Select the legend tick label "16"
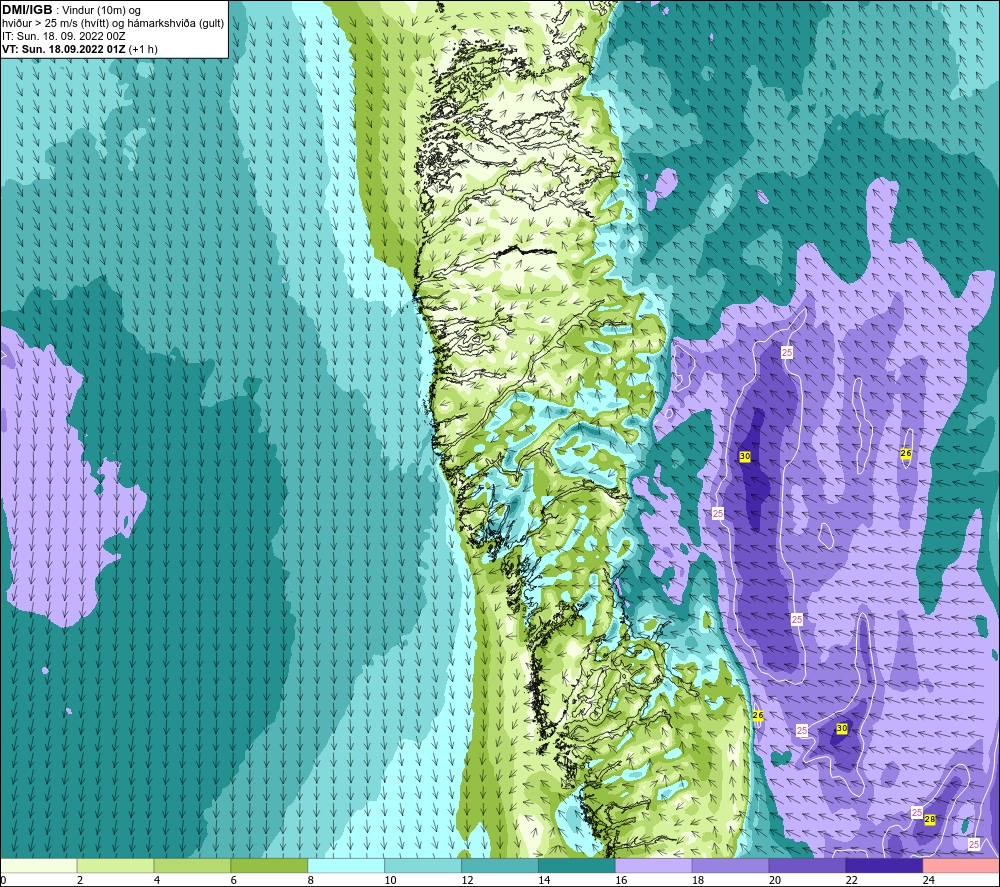Screen dimensions: 1000x887 [x=621, y=880]
